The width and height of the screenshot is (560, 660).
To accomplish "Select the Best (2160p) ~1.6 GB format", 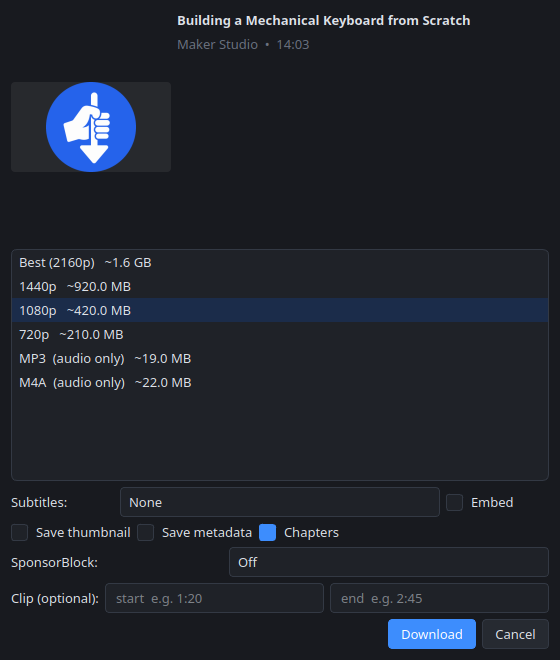I will [x=280, y=263].
